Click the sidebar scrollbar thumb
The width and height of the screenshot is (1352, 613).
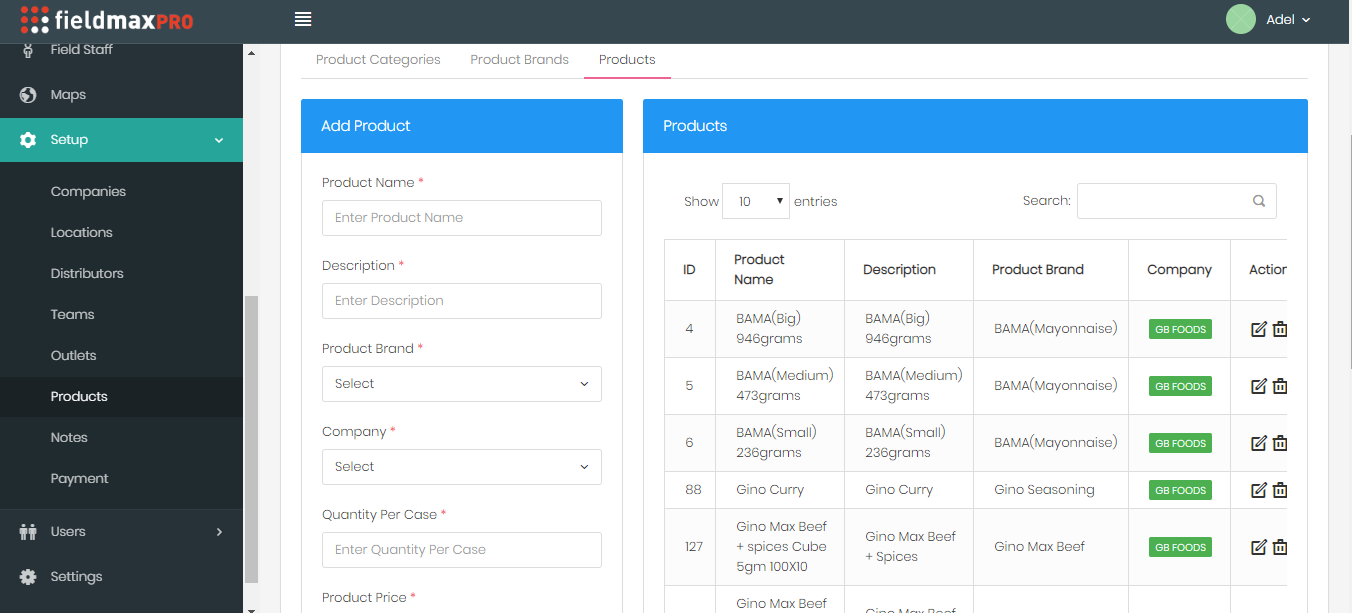point(251,439)
